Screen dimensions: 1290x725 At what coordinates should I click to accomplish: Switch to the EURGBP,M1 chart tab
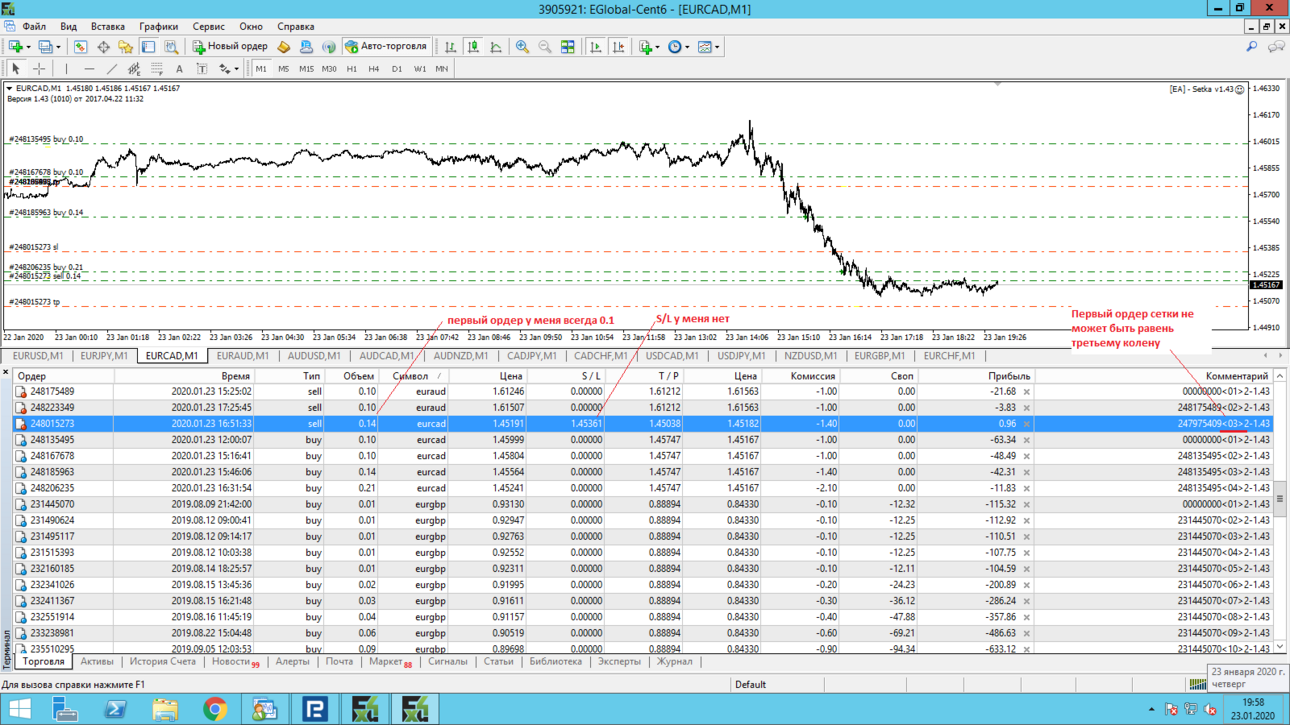click(879, 356)
